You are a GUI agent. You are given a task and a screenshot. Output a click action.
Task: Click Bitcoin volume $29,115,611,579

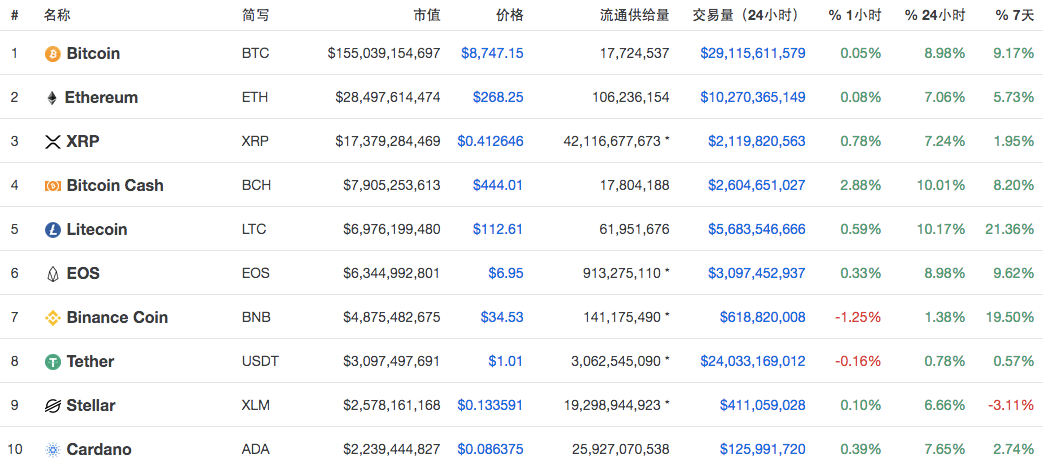coord(753,53)
